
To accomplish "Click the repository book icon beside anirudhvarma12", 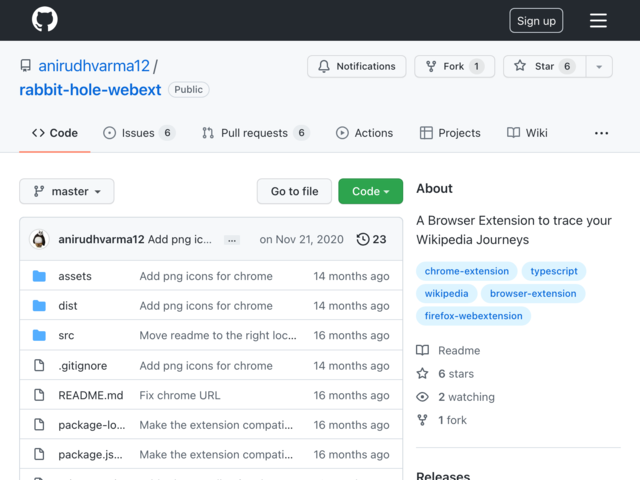I will tap(25, 66).
